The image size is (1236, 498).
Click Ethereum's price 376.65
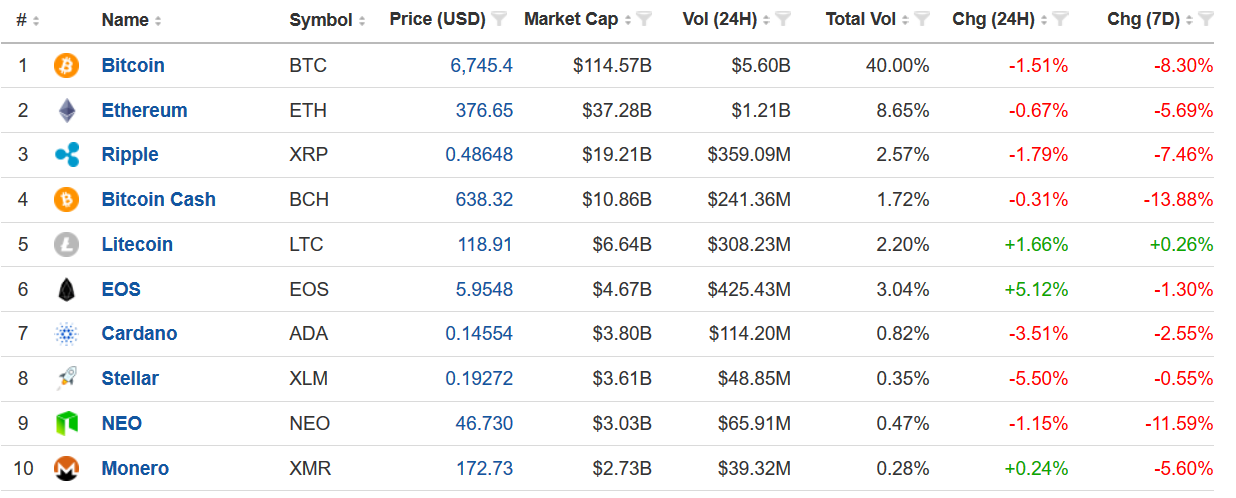(485, 110)
